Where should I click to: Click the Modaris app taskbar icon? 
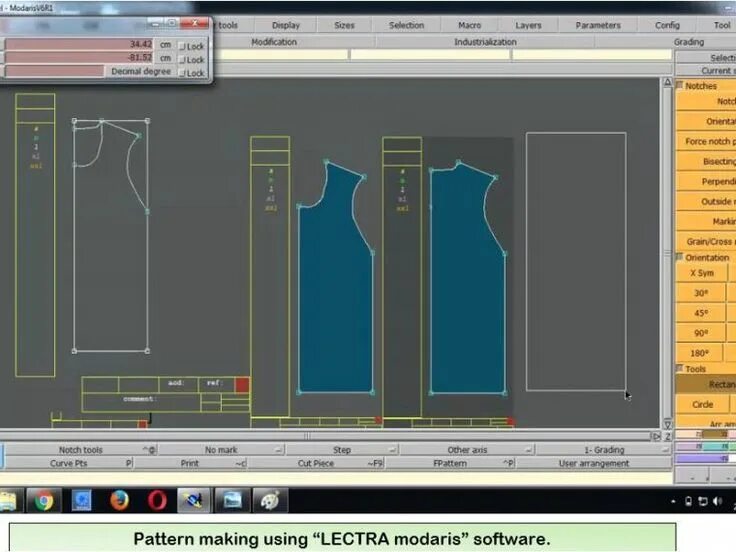(x=193, y=500)
